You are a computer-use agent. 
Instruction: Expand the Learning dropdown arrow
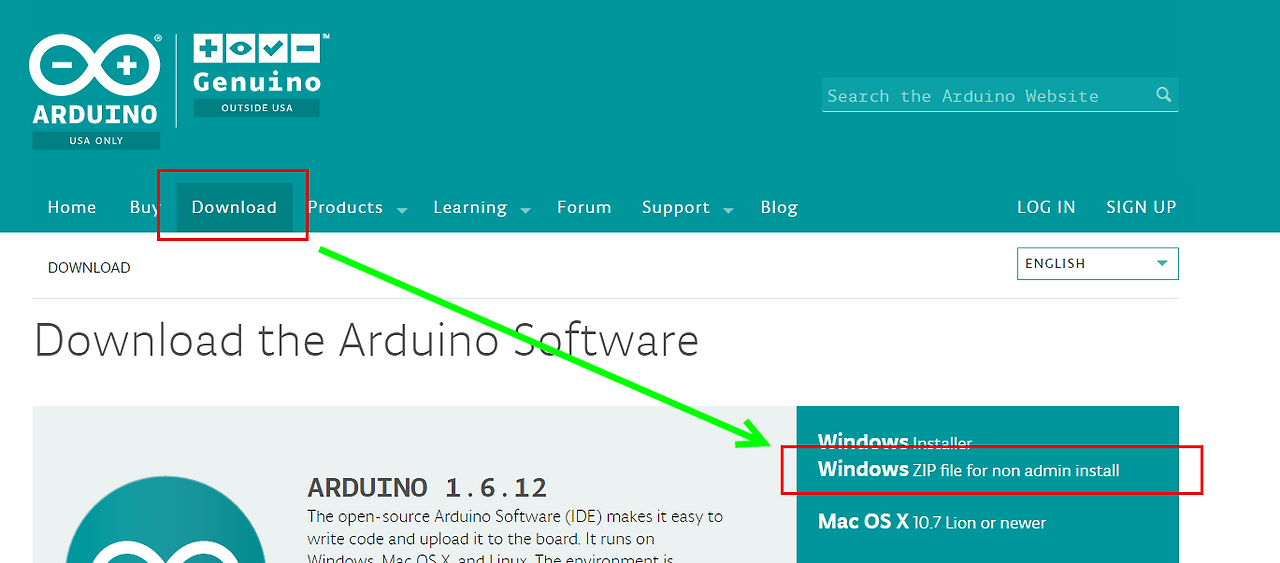tap(526, 211)
